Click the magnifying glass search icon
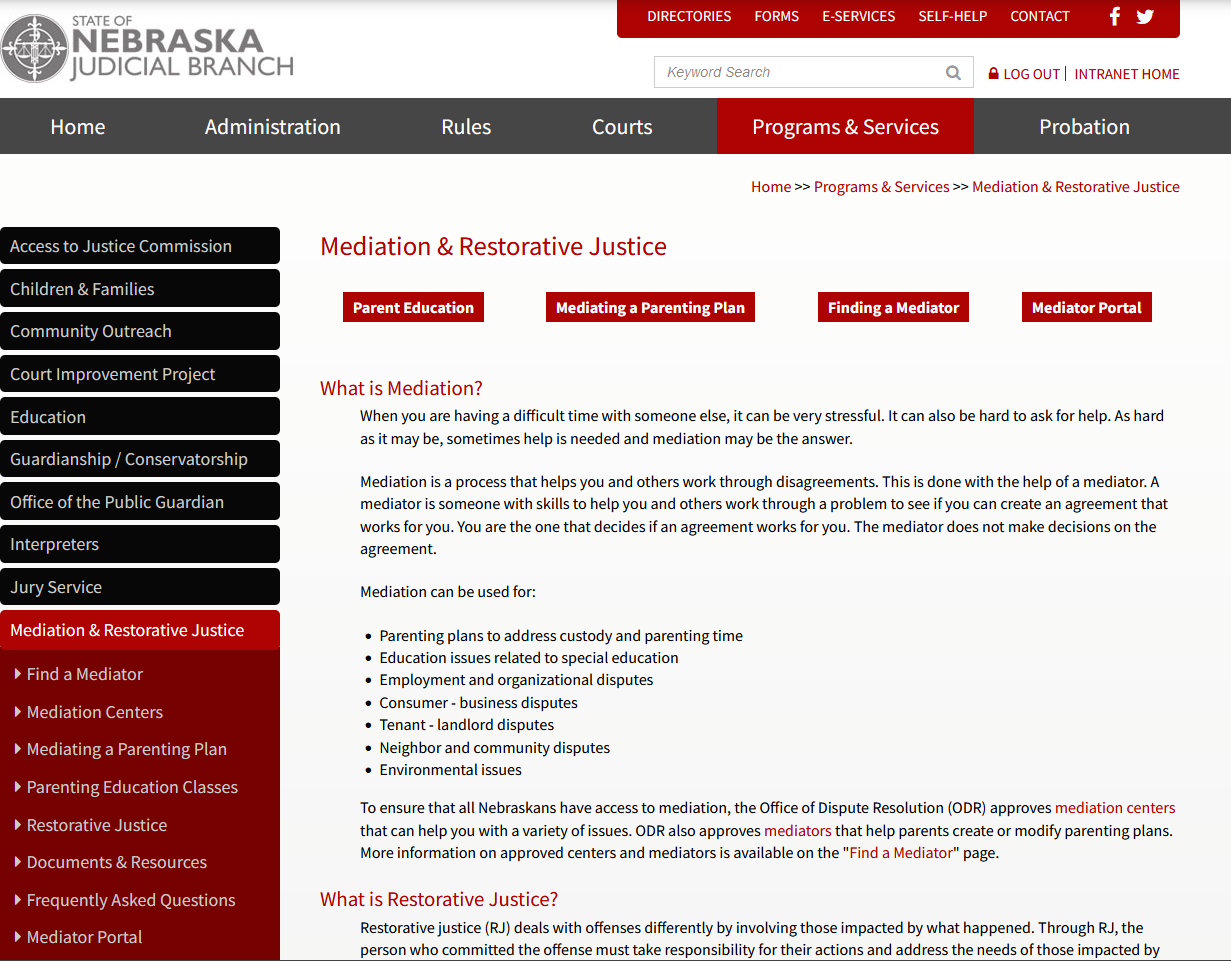This screenshot has width=1231, height=961. click(953, 72)
